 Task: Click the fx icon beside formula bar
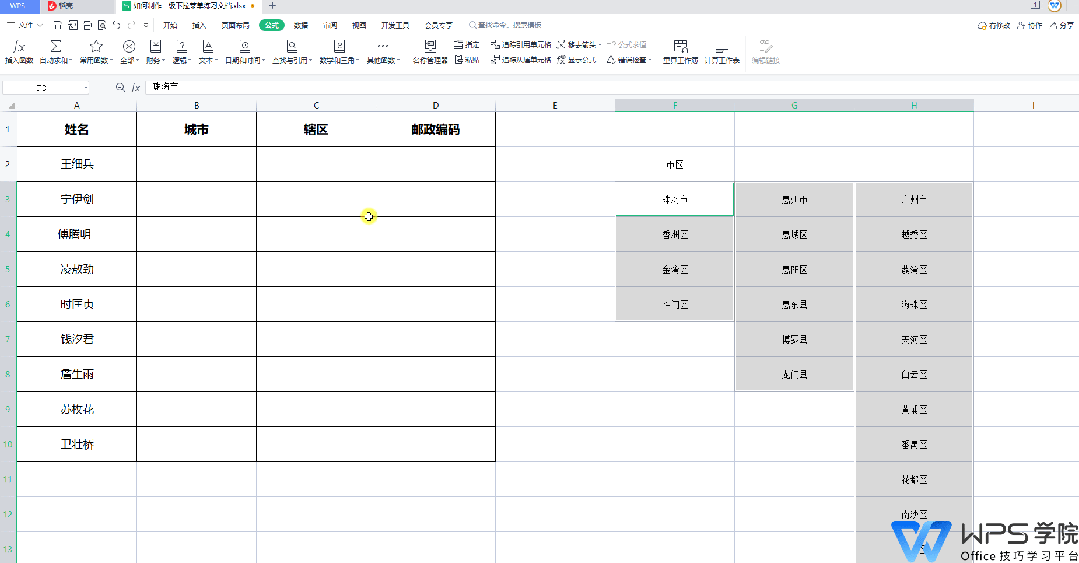(x=136, y=87)
